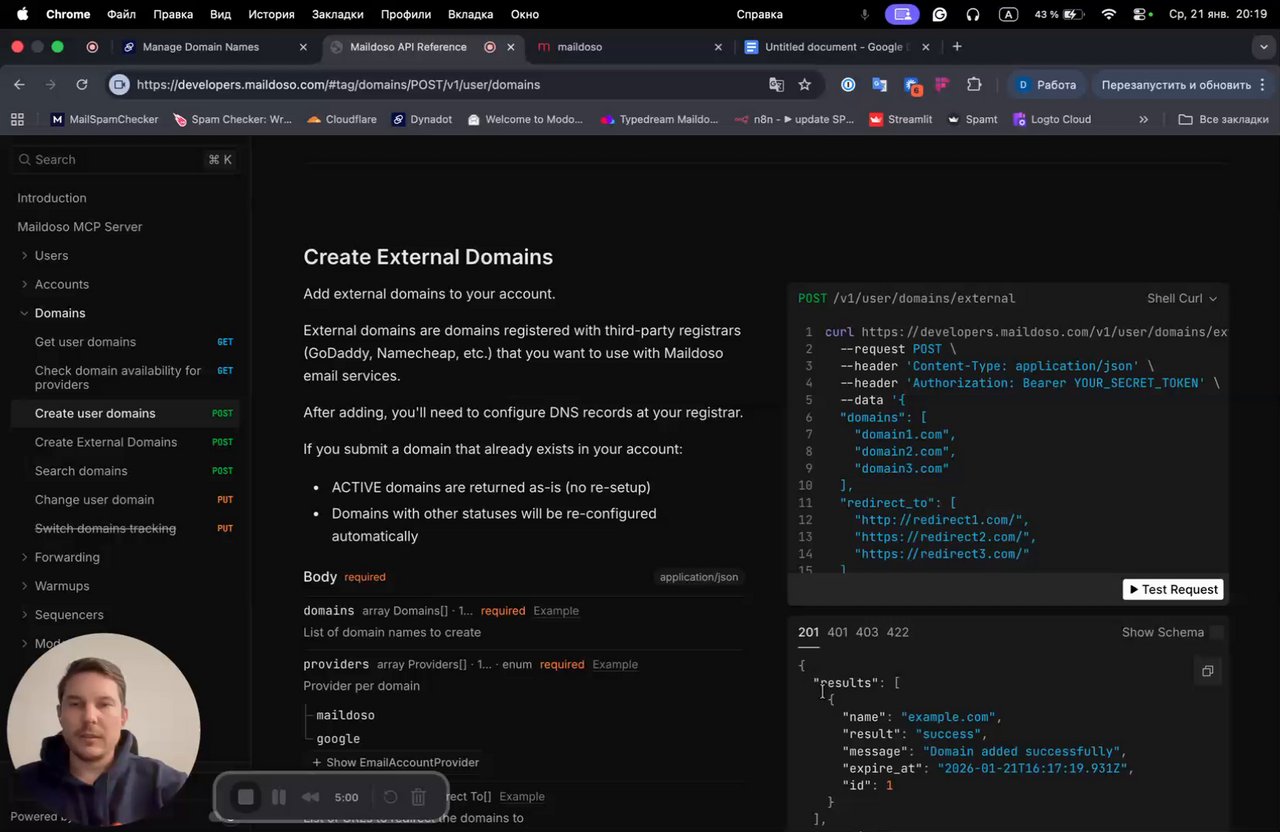
Task: Open Create External Domains in the sidebar
Action: tap(125, 442)
